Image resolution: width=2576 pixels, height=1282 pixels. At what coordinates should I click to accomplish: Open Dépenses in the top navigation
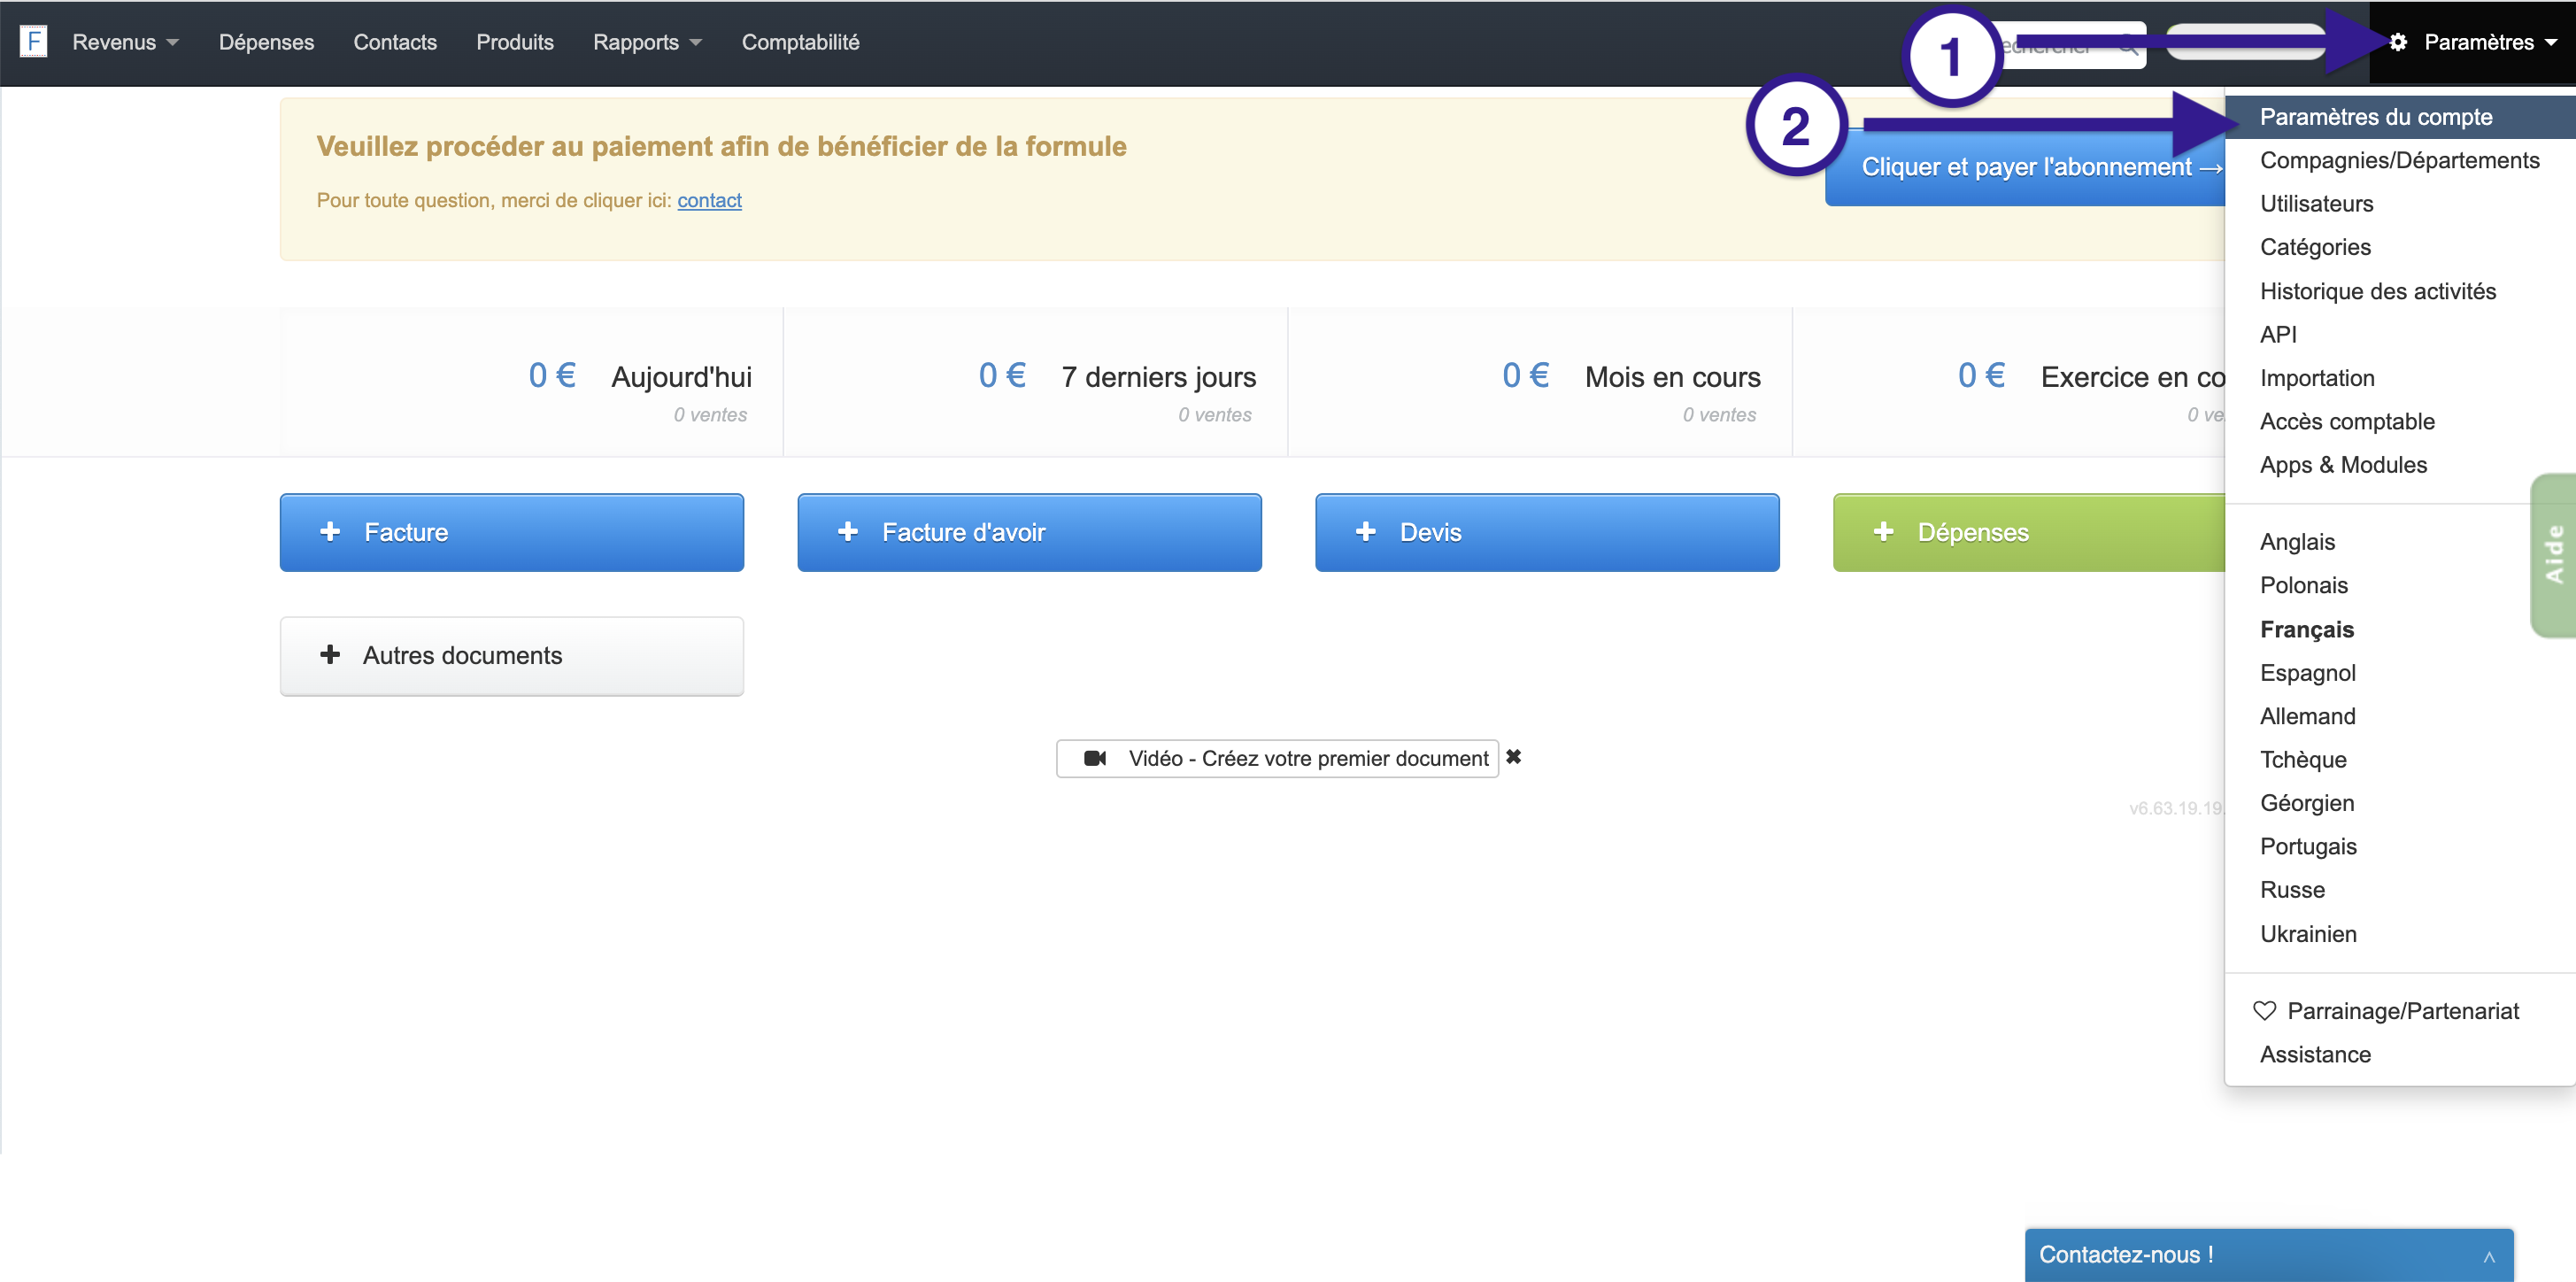(266, 42)
